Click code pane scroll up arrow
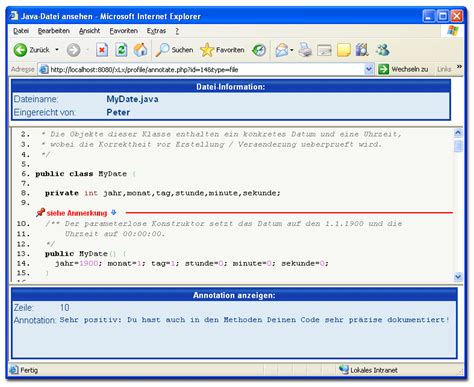The width and height of the screenshot is (474, 387). click(x=458, y=133)
